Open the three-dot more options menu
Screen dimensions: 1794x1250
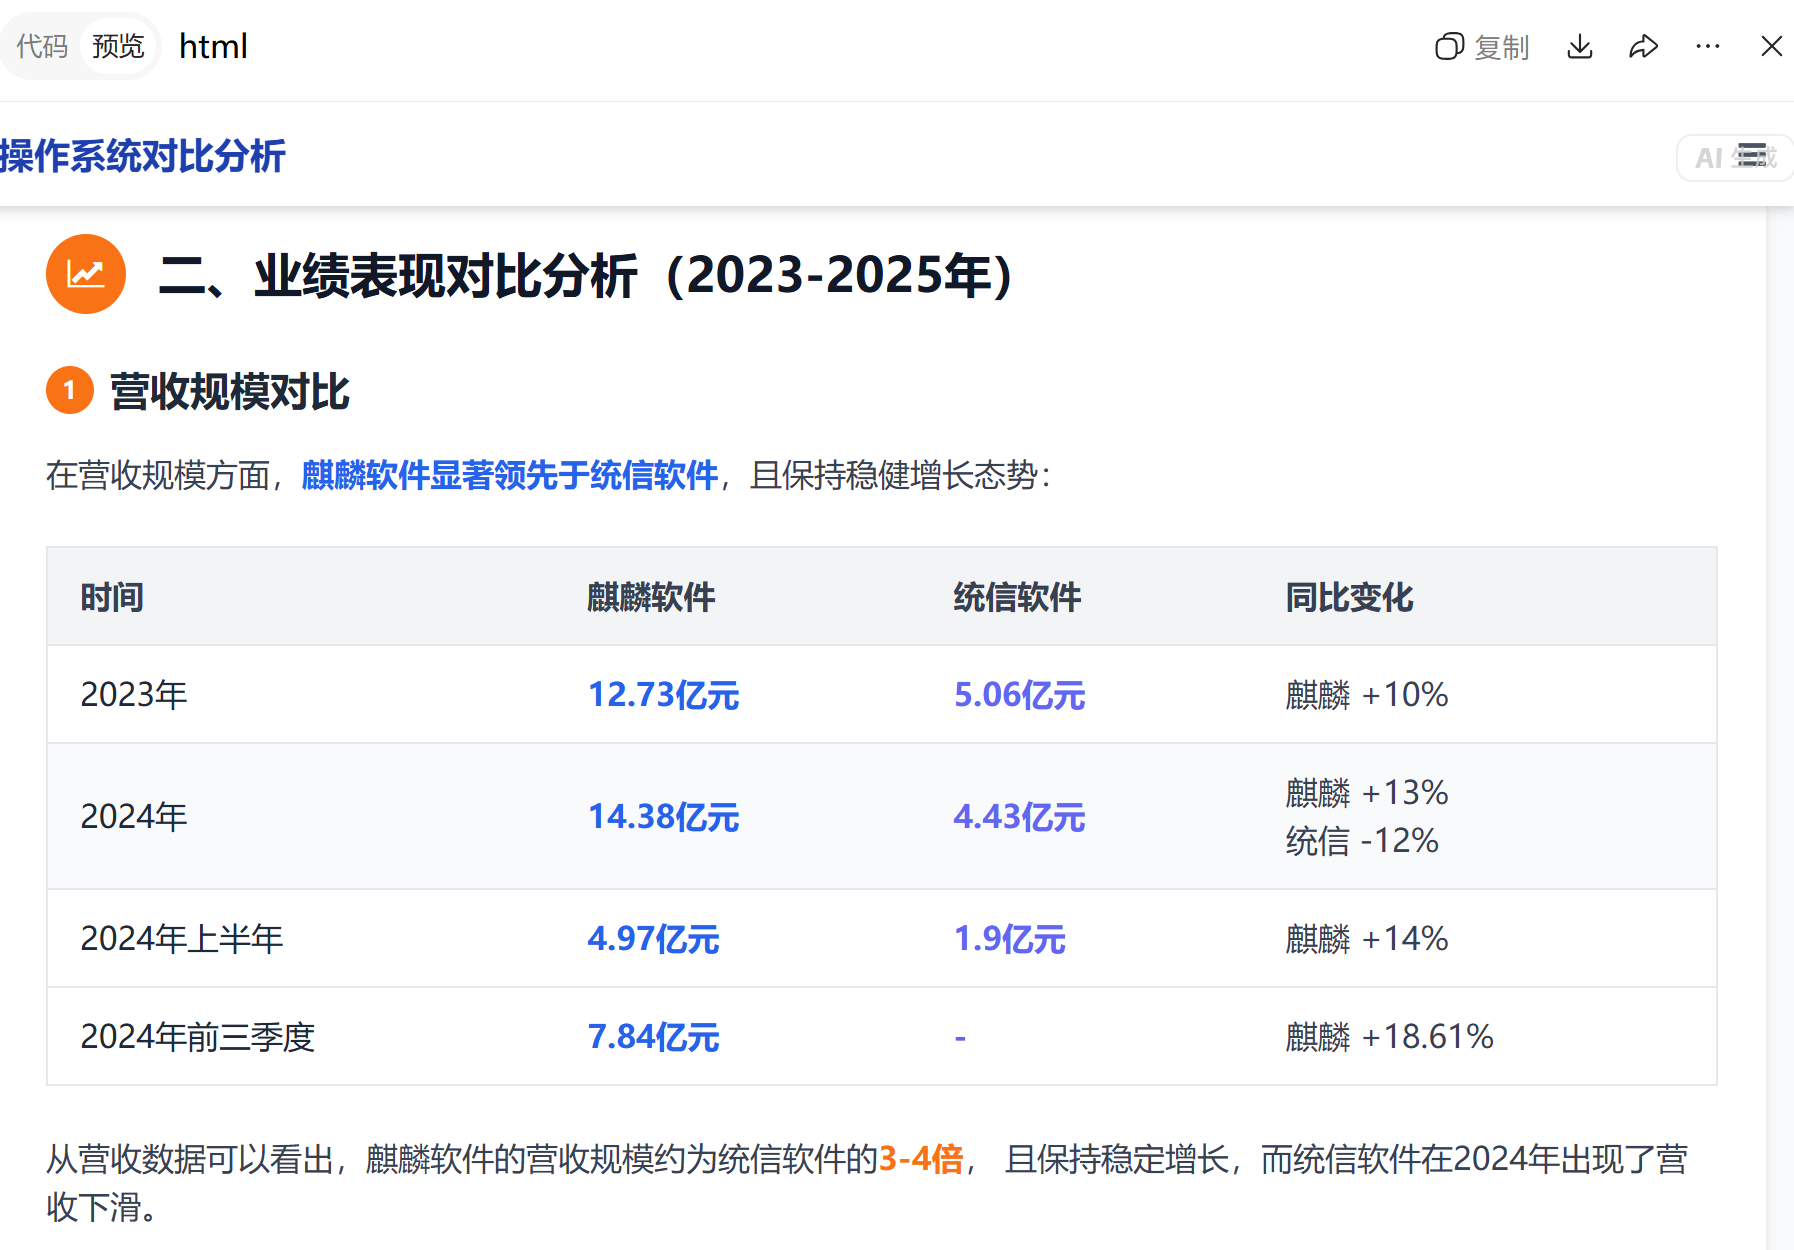(1708, 47)
